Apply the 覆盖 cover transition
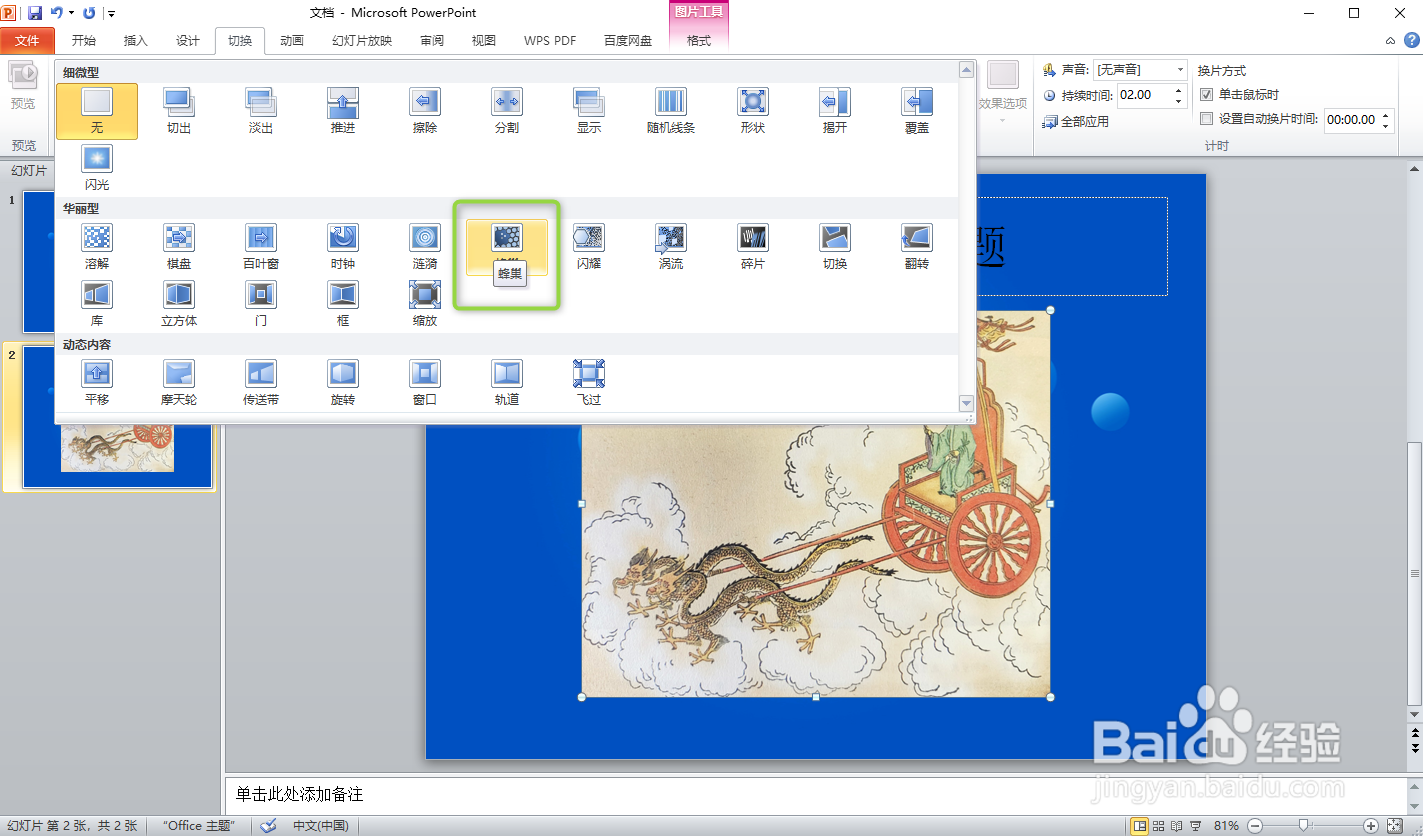Image resolution: width=1423 pixels, height=836 pixels. click(917, 111)
